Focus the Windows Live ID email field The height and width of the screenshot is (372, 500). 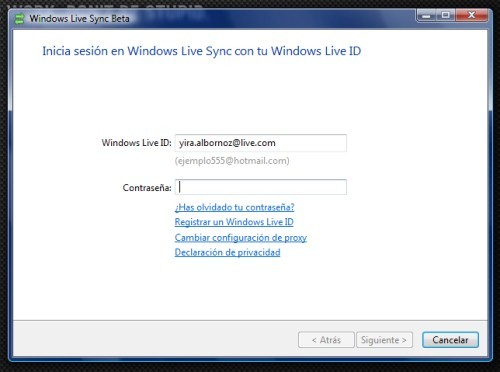[x=261, y=143]
